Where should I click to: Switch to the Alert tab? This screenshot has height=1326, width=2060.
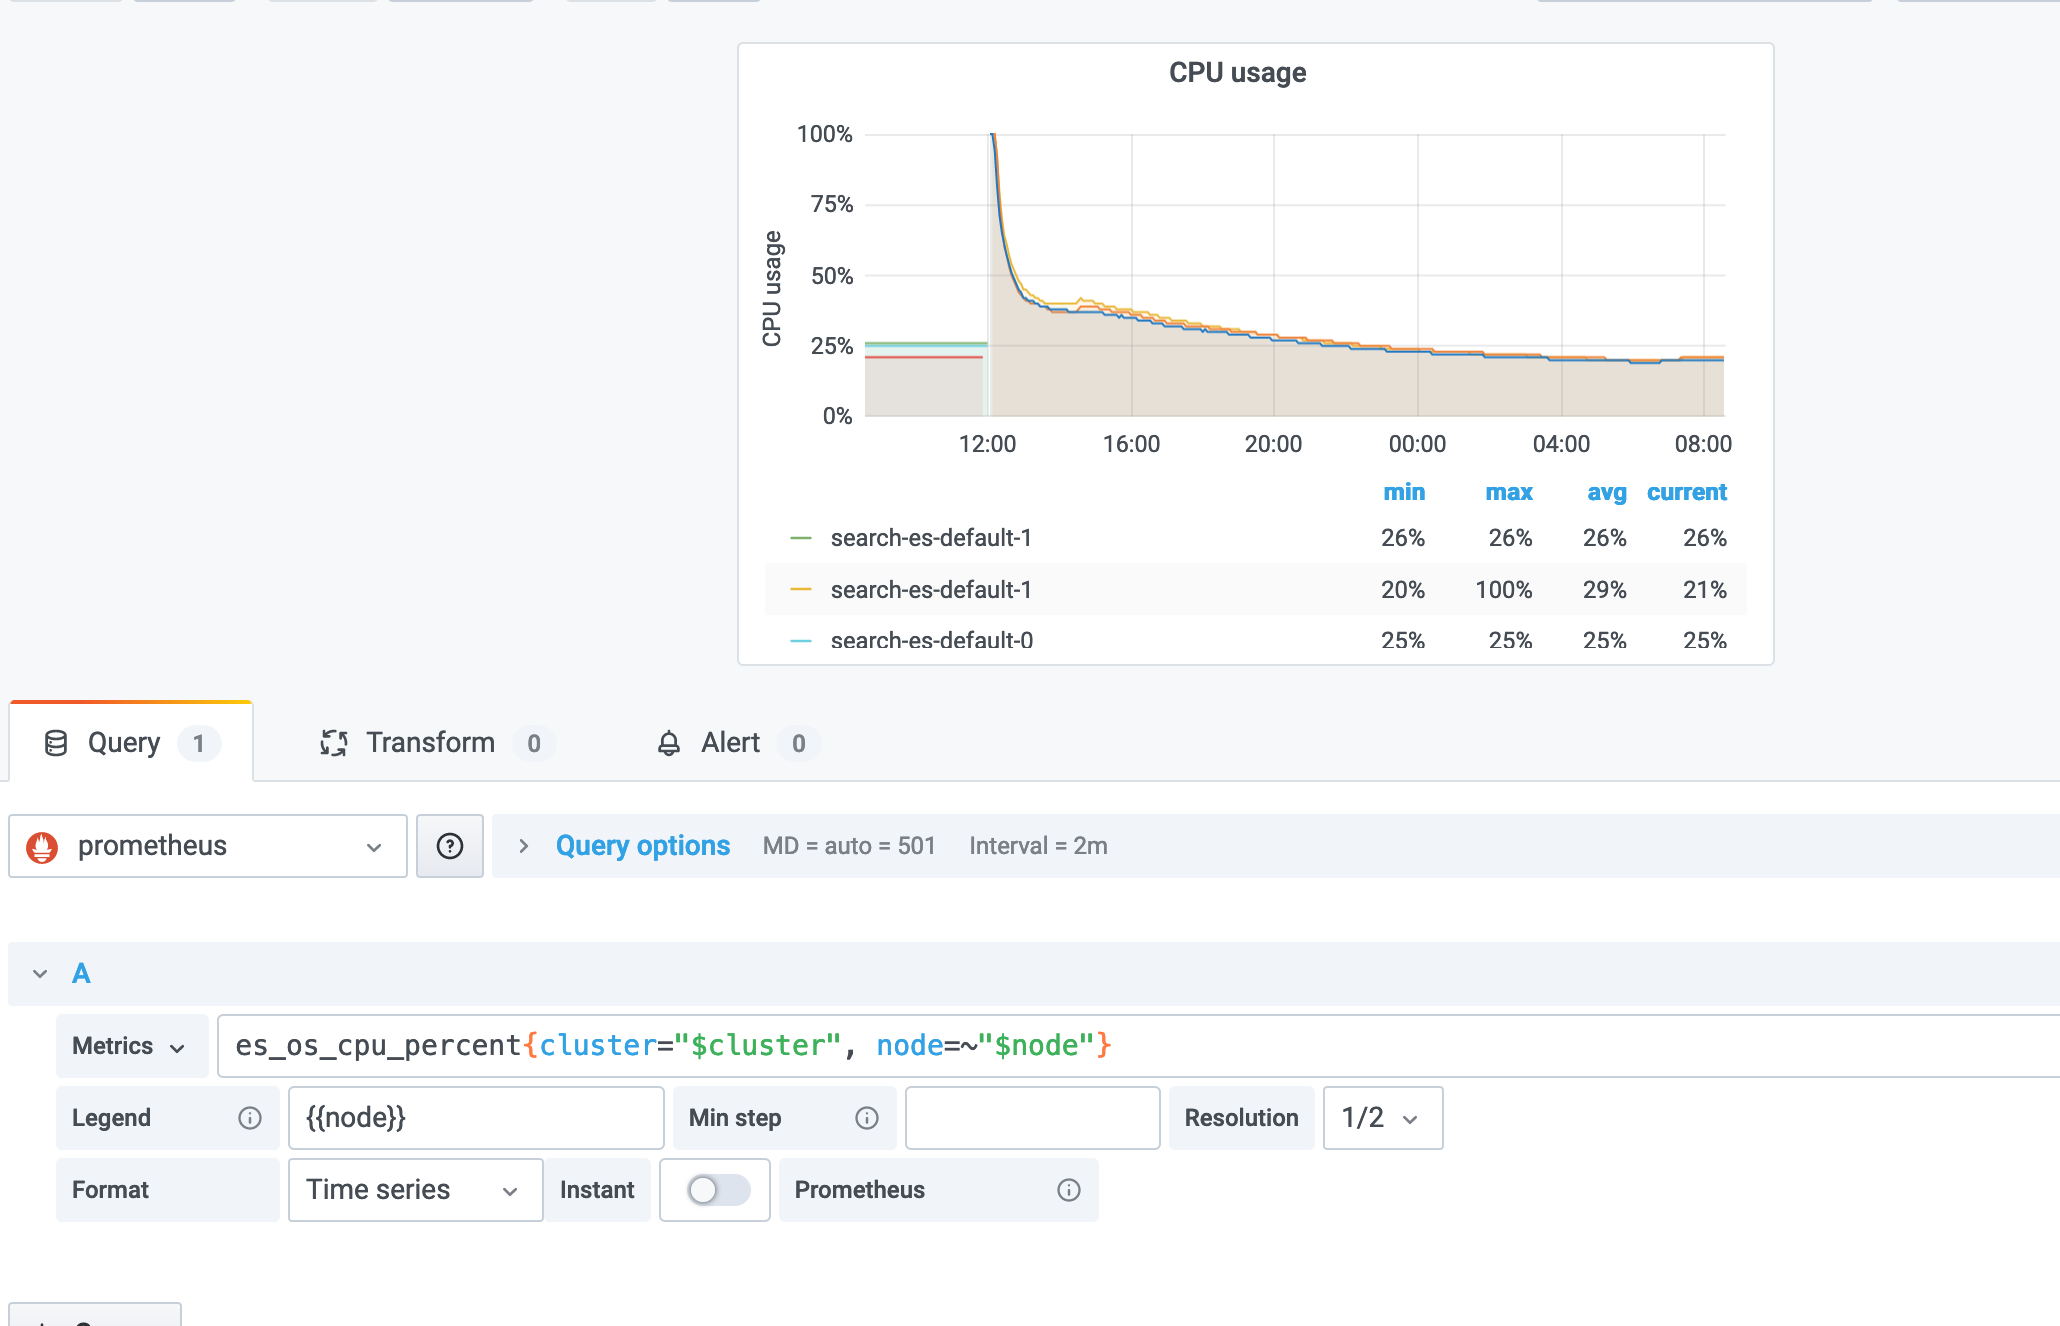coord(730,743)
